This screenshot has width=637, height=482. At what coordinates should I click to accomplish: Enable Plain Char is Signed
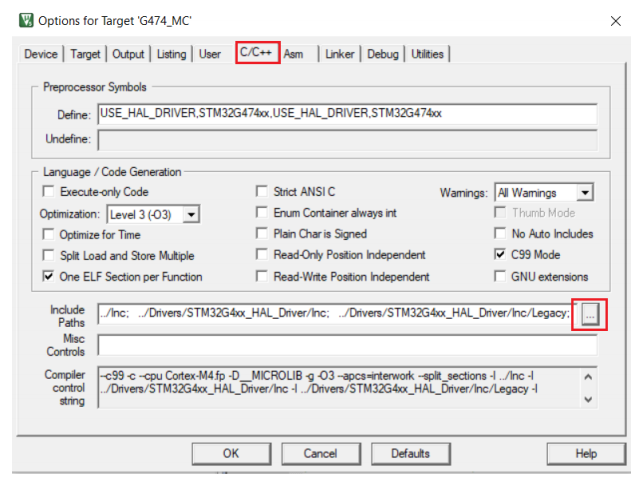tap(262, 234)
